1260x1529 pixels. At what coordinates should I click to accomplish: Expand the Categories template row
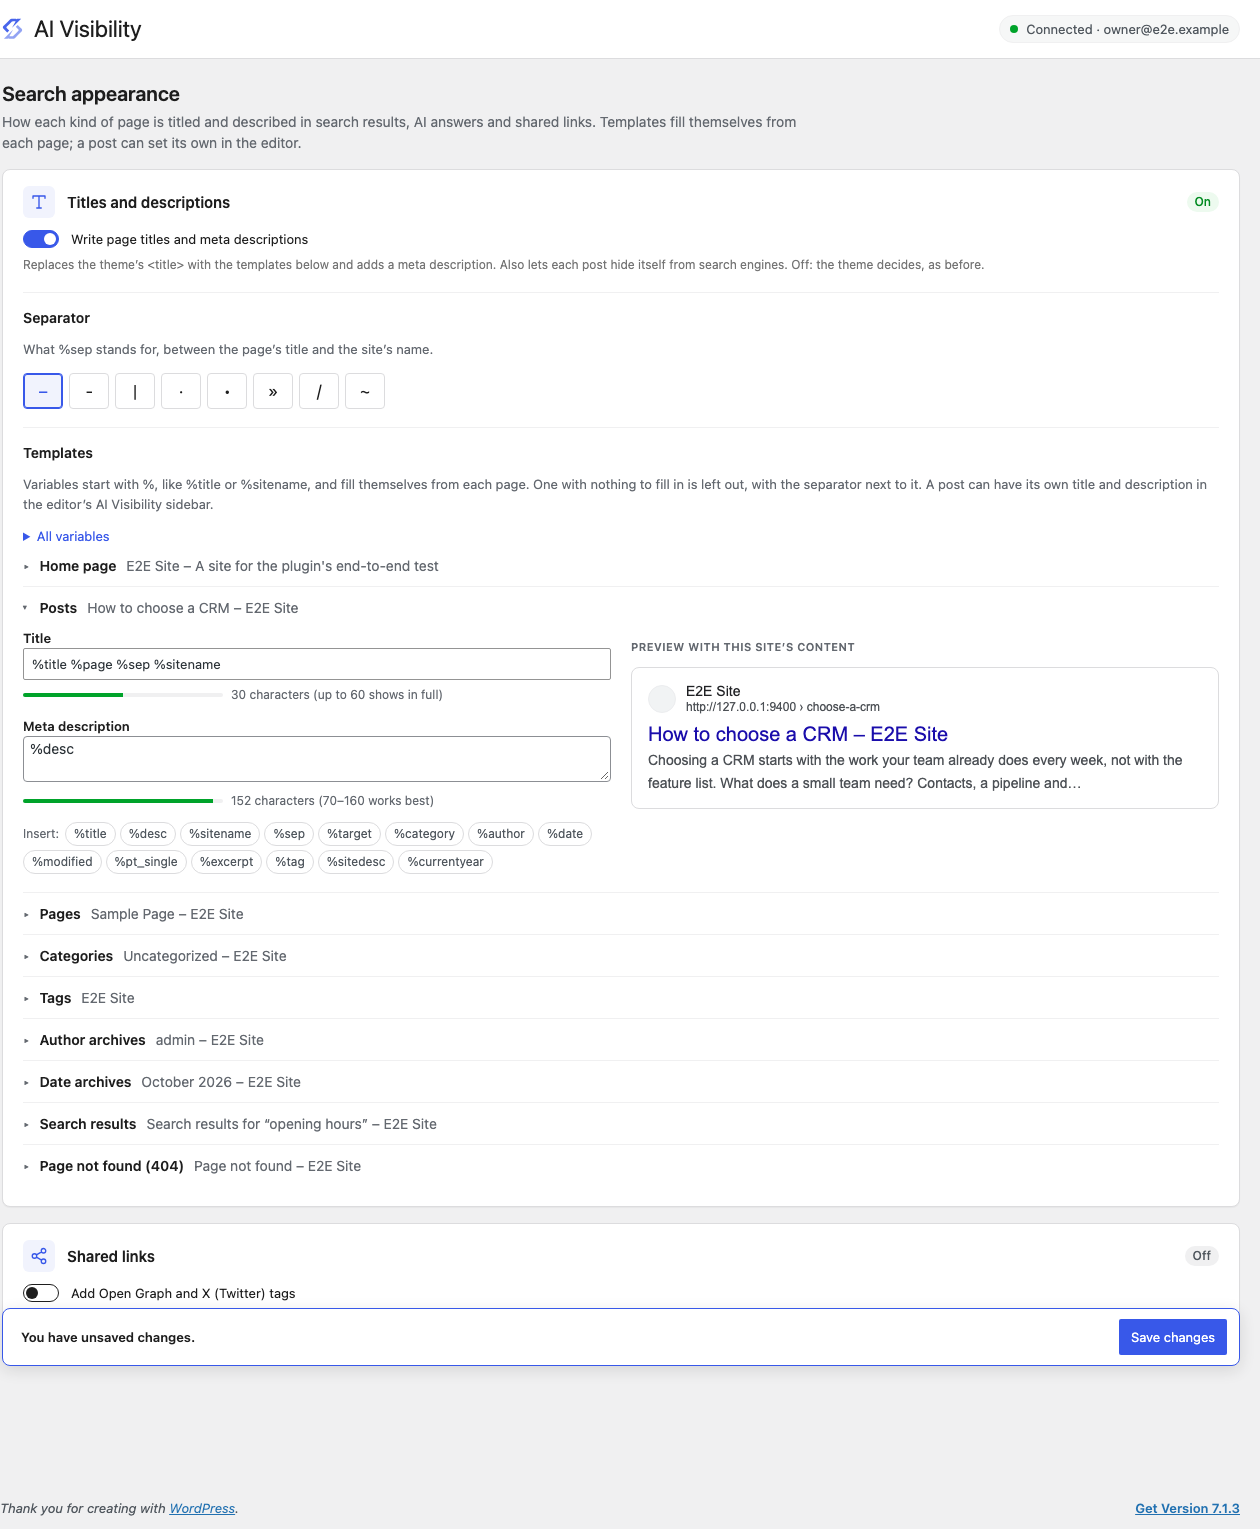[621, 956]
